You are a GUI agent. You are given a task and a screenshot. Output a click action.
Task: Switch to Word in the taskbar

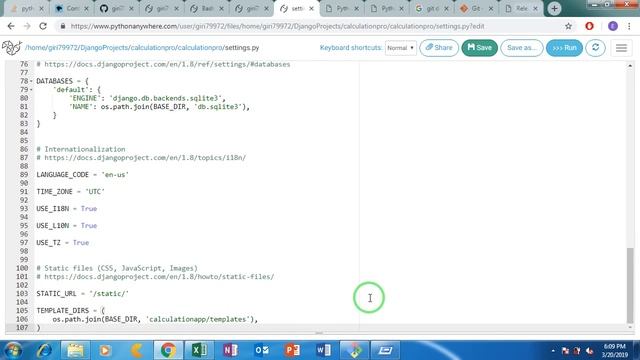pos(323,350)
